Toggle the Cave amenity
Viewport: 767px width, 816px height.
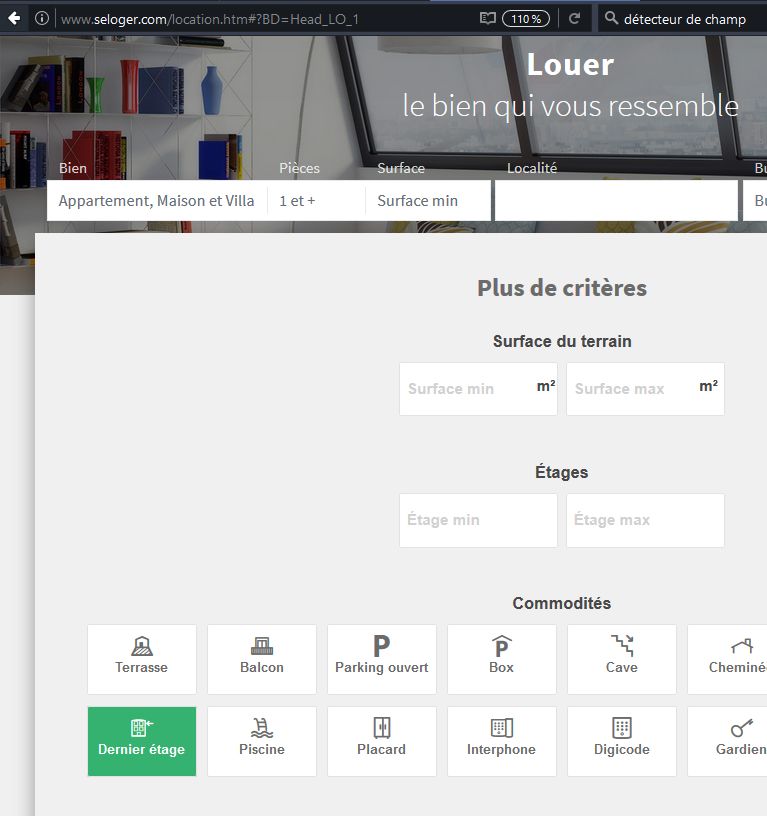(x=622, y=659)
